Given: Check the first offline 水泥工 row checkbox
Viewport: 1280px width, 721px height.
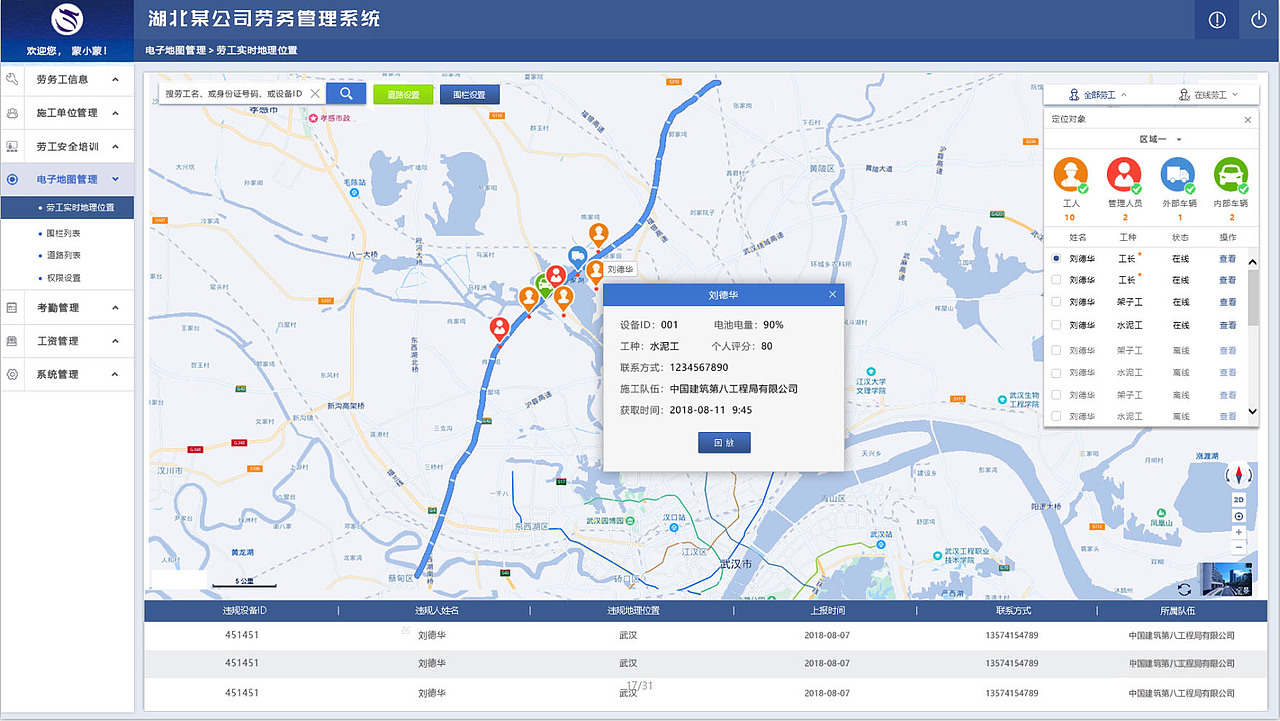Looking at the screenshot, I should tap(1056, 373).
